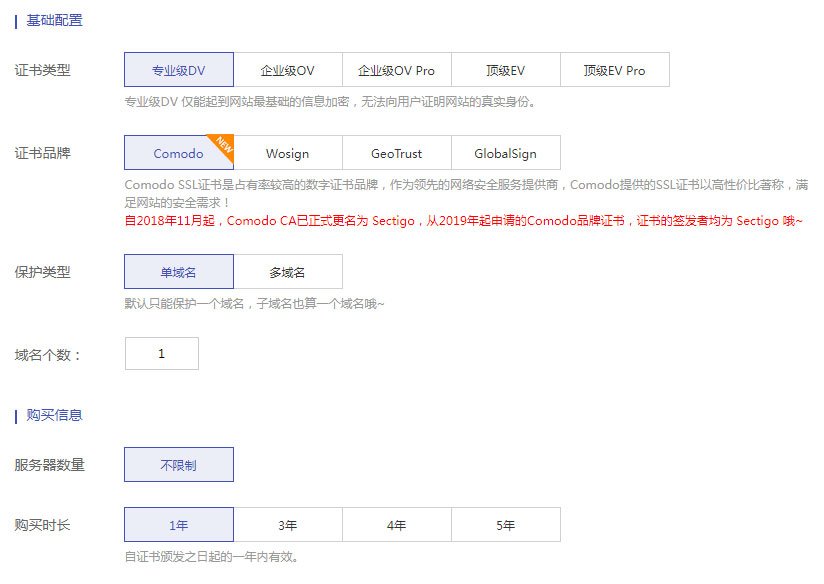The height and width of the screenshot is (584, 824).
Task: Select 顶级EV certificate type
Action: tap(506, 69)
